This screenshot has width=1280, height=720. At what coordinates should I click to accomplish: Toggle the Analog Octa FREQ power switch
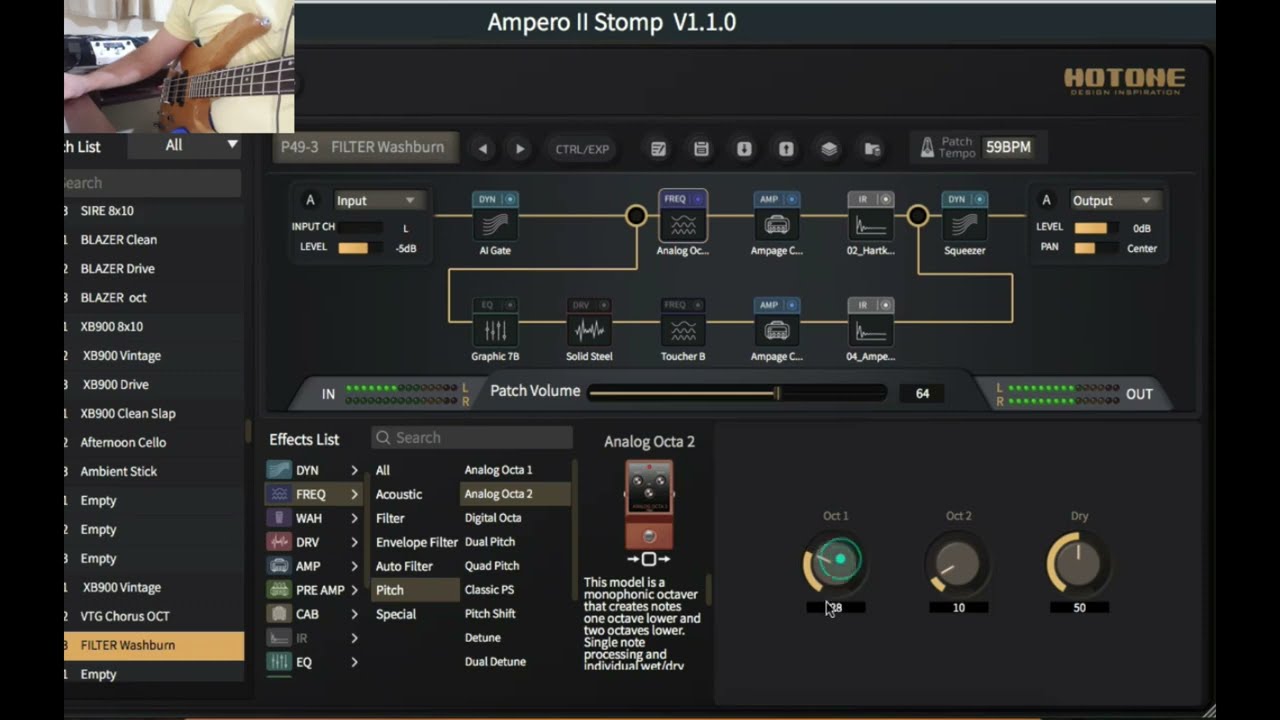[x=698, y=199]
